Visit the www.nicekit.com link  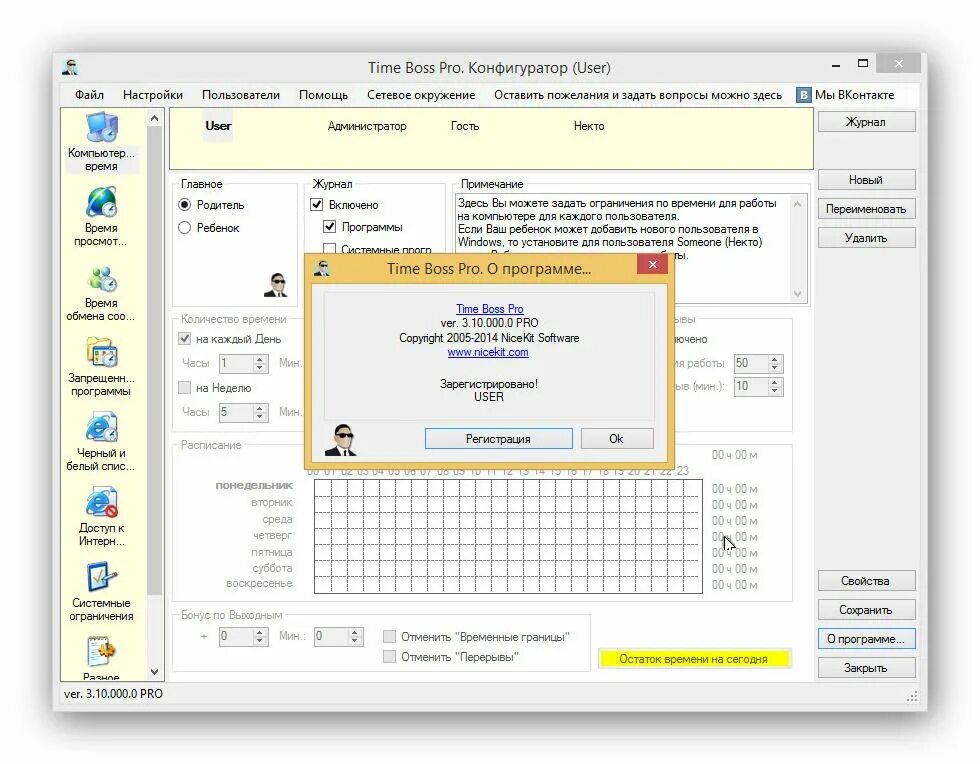(488, 352)
